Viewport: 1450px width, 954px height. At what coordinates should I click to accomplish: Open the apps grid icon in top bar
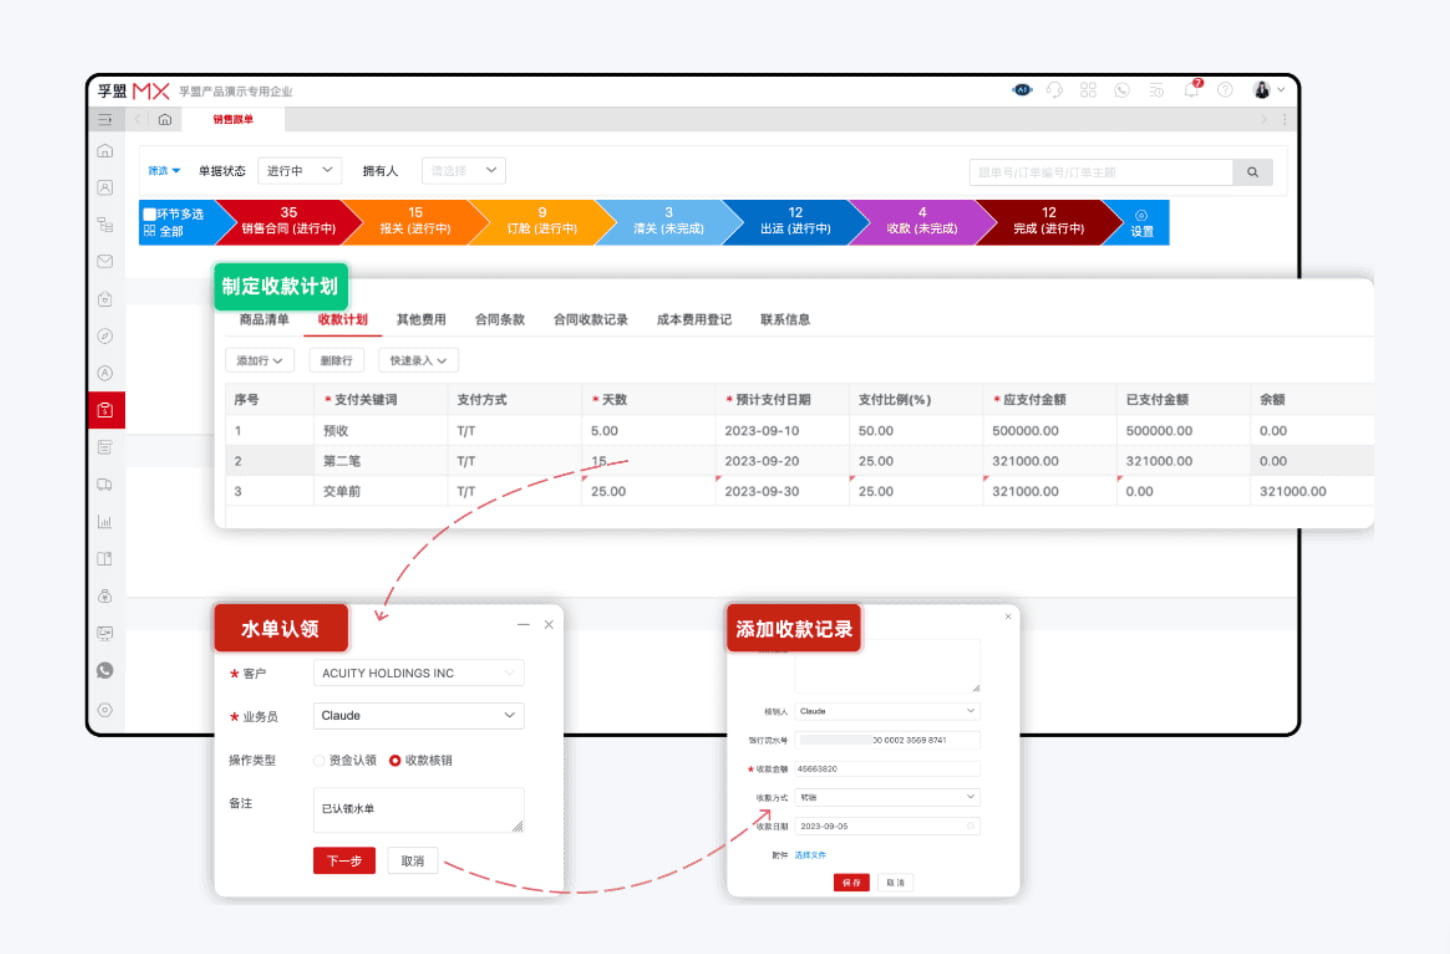[1089, 90]
